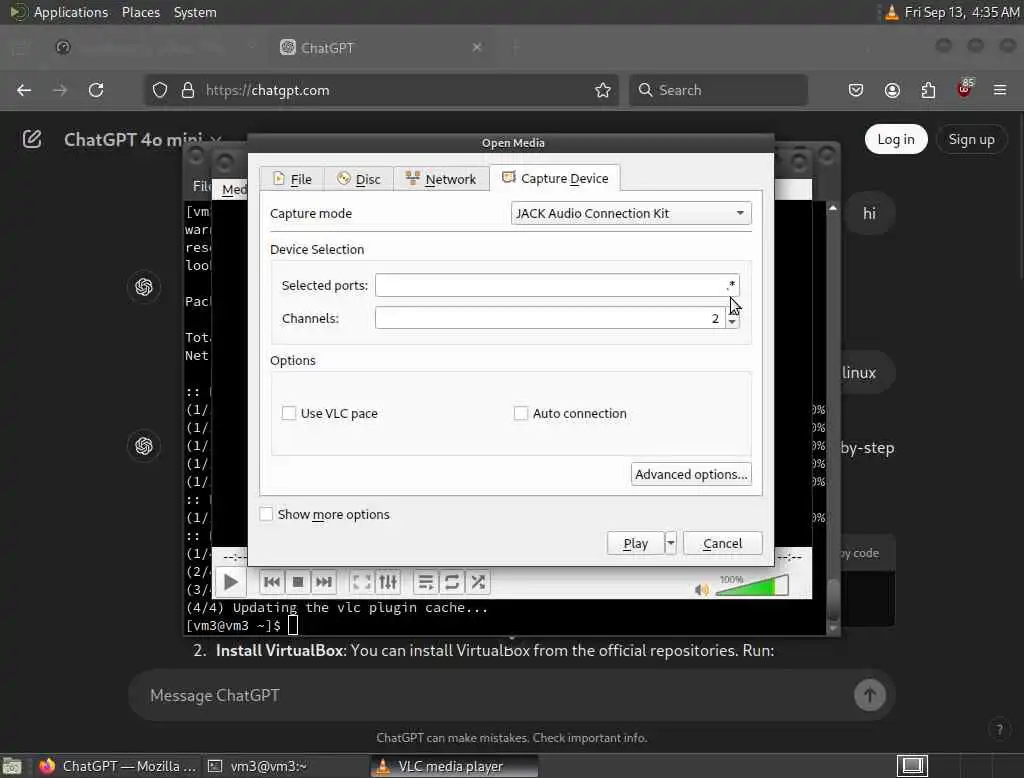1024x778 pixels.
Task: Click the Channels value field
Action: point(550,318)
